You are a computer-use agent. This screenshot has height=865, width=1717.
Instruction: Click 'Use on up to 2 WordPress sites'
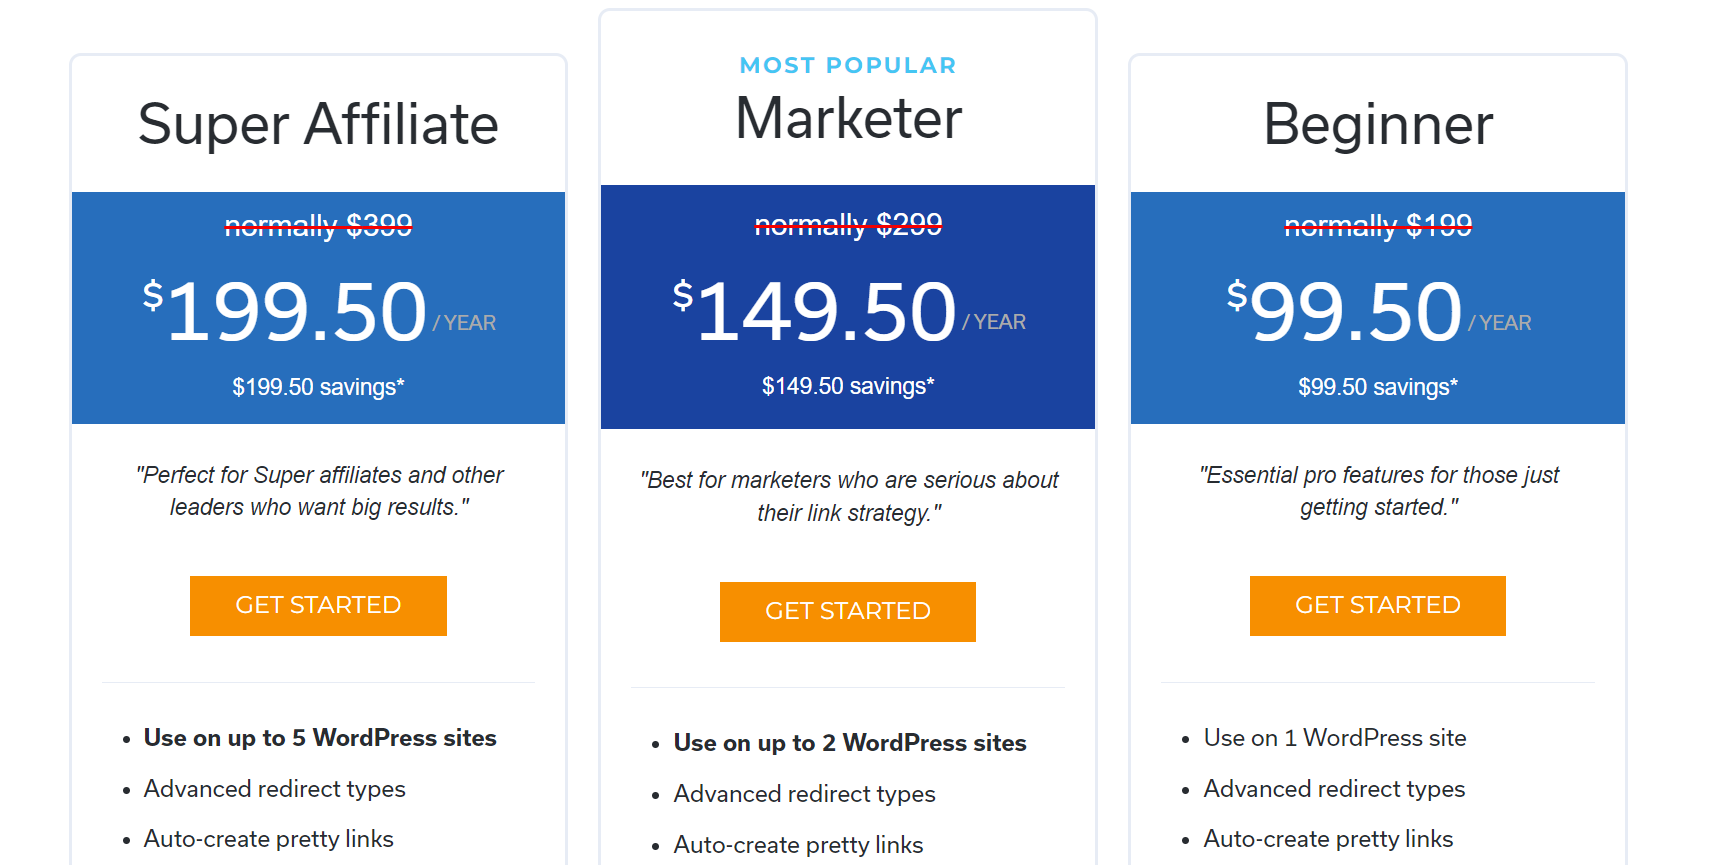click(x=850, y=743)
